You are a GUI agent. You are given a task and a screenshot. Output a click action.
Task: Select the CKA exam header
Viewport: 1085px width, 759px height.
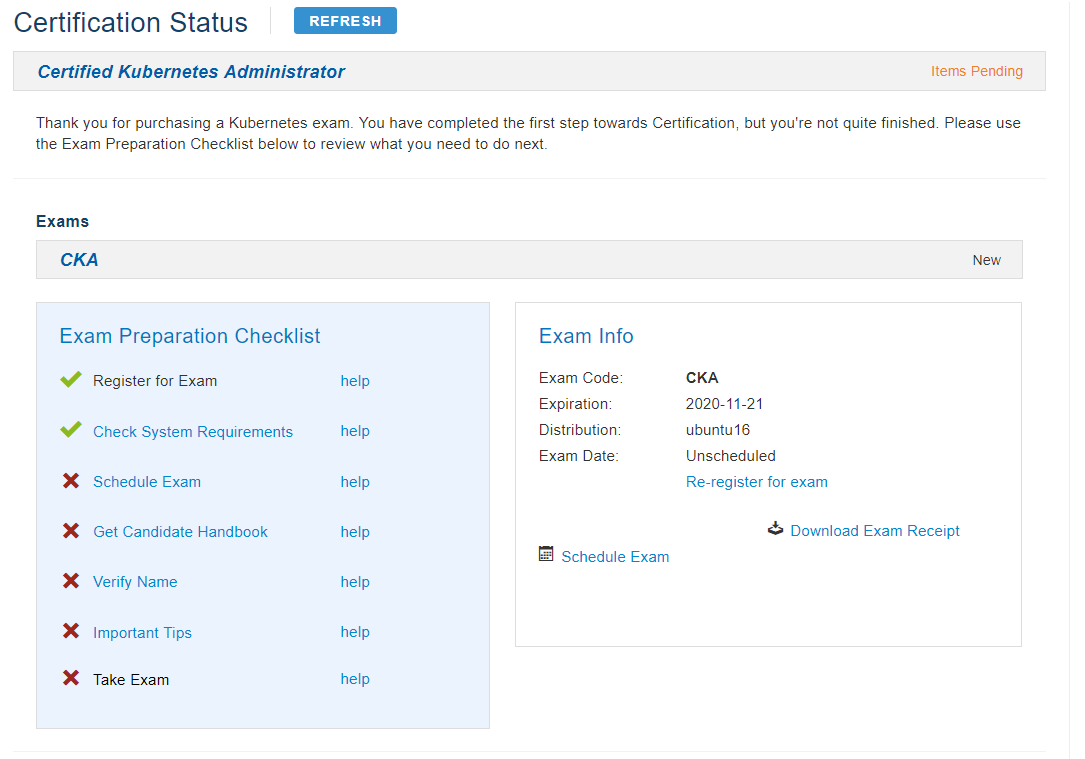click(79, 259)
